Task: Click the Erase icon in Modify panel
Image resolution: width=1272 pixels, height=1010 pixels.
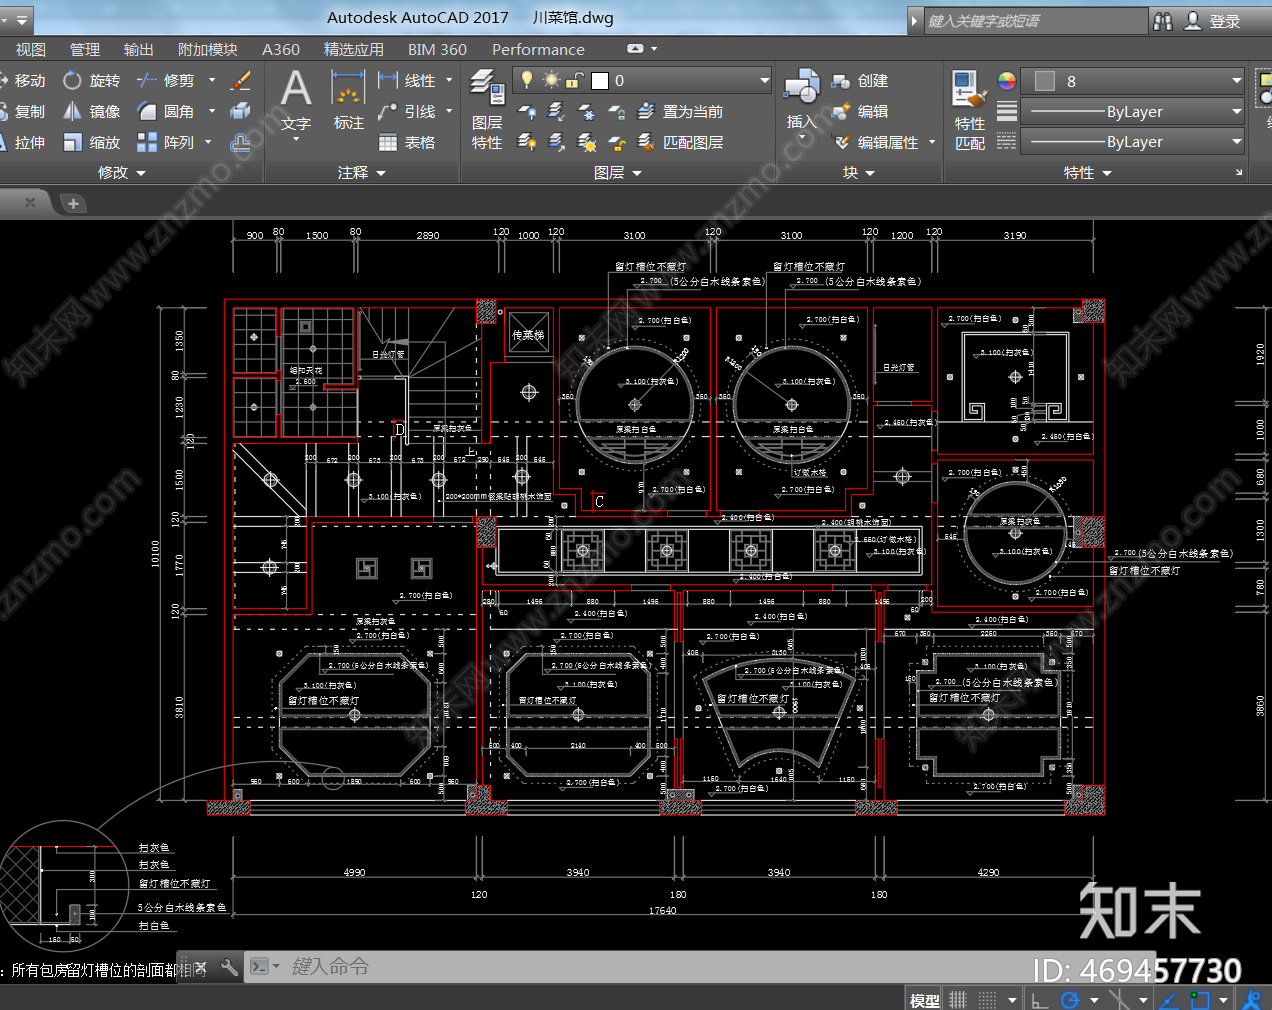Action: pyautogui.click(x=241, y=81)
